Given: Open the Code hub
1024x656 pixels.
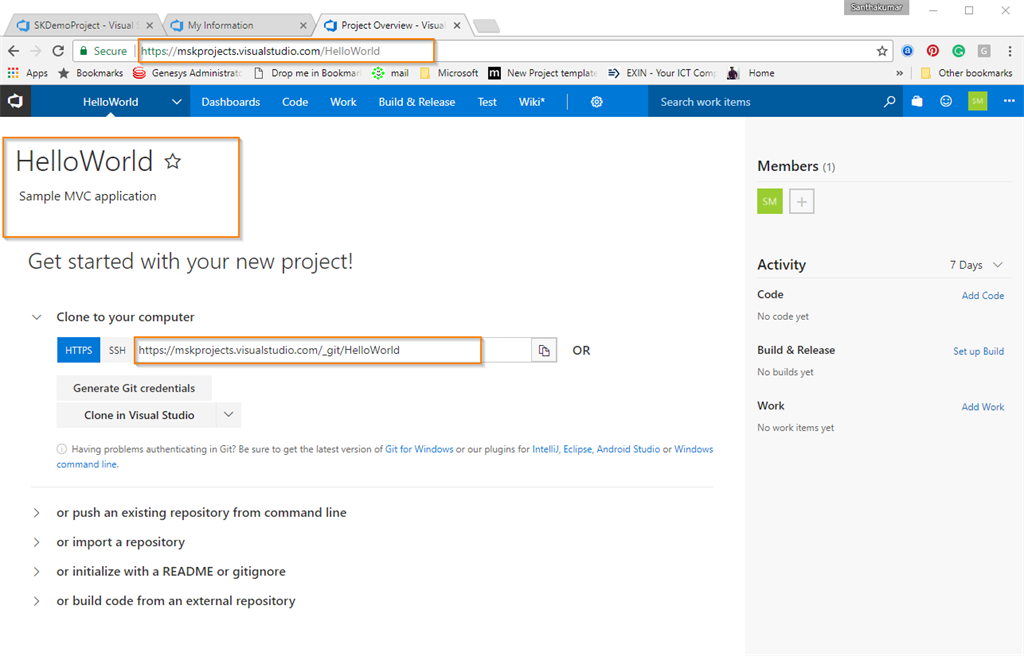Looking at the screenshot, I should pos(295,102).
